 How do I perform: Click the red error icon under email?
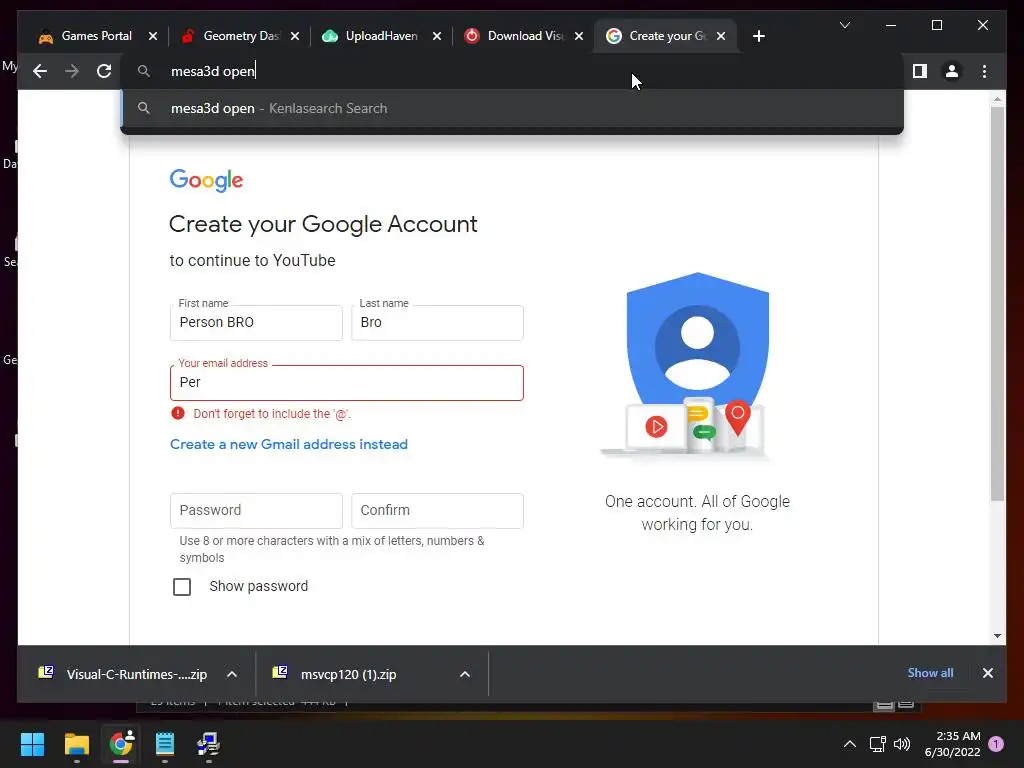(x=178, y=413)
